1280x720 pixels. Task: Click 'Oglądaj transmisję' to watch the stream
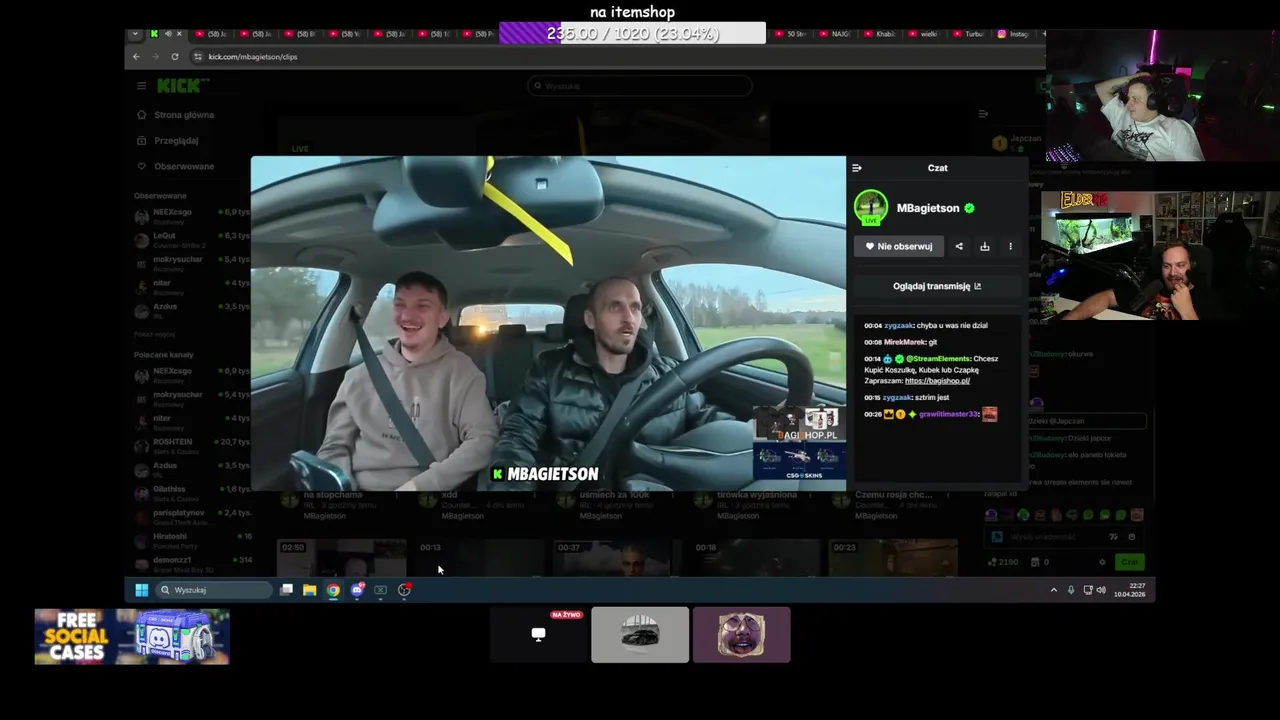(x=937, y=286)
